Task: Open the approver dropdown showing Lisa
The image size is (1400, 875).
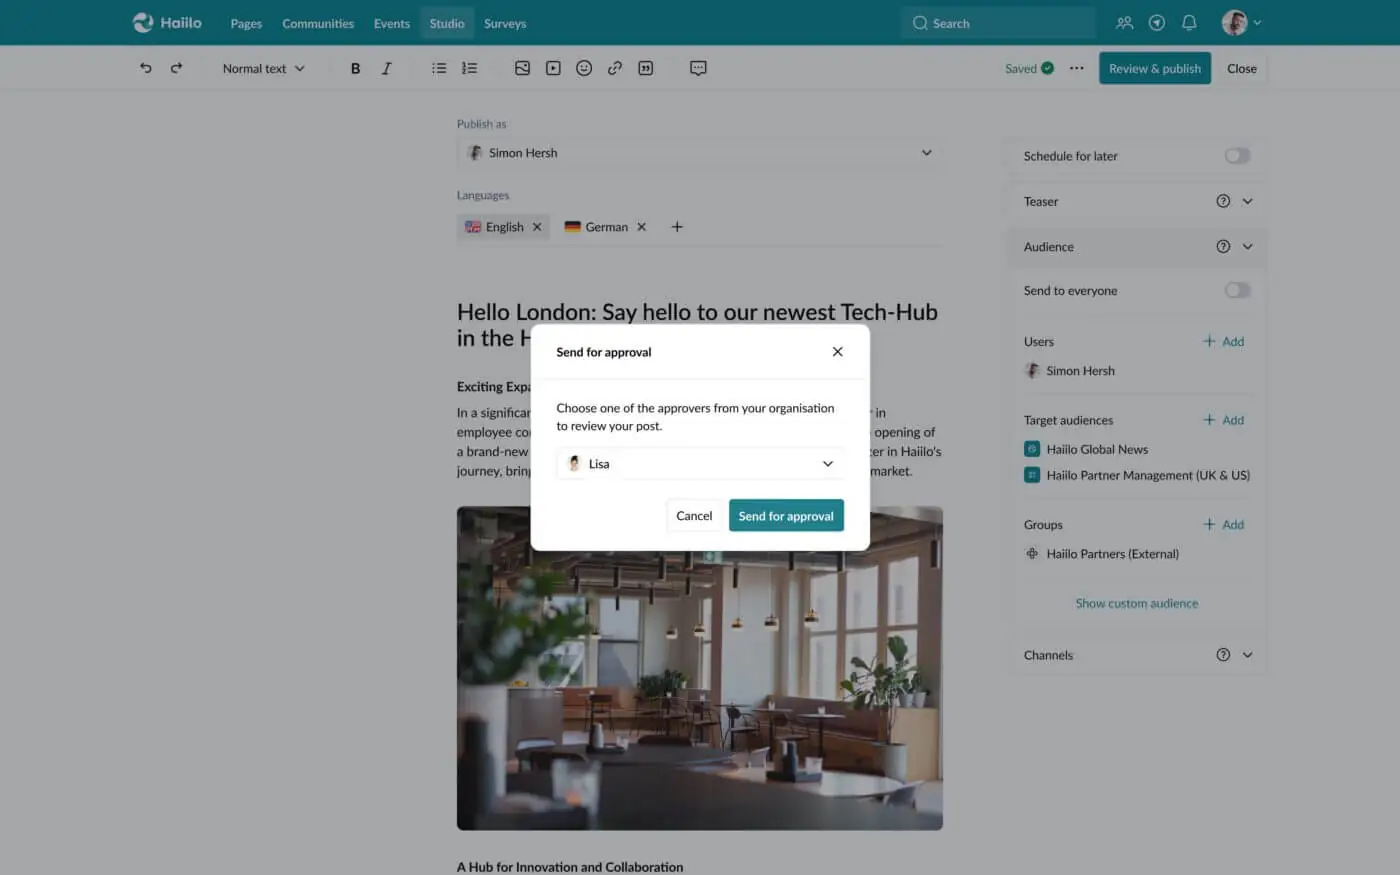Action: click(700, 464)
